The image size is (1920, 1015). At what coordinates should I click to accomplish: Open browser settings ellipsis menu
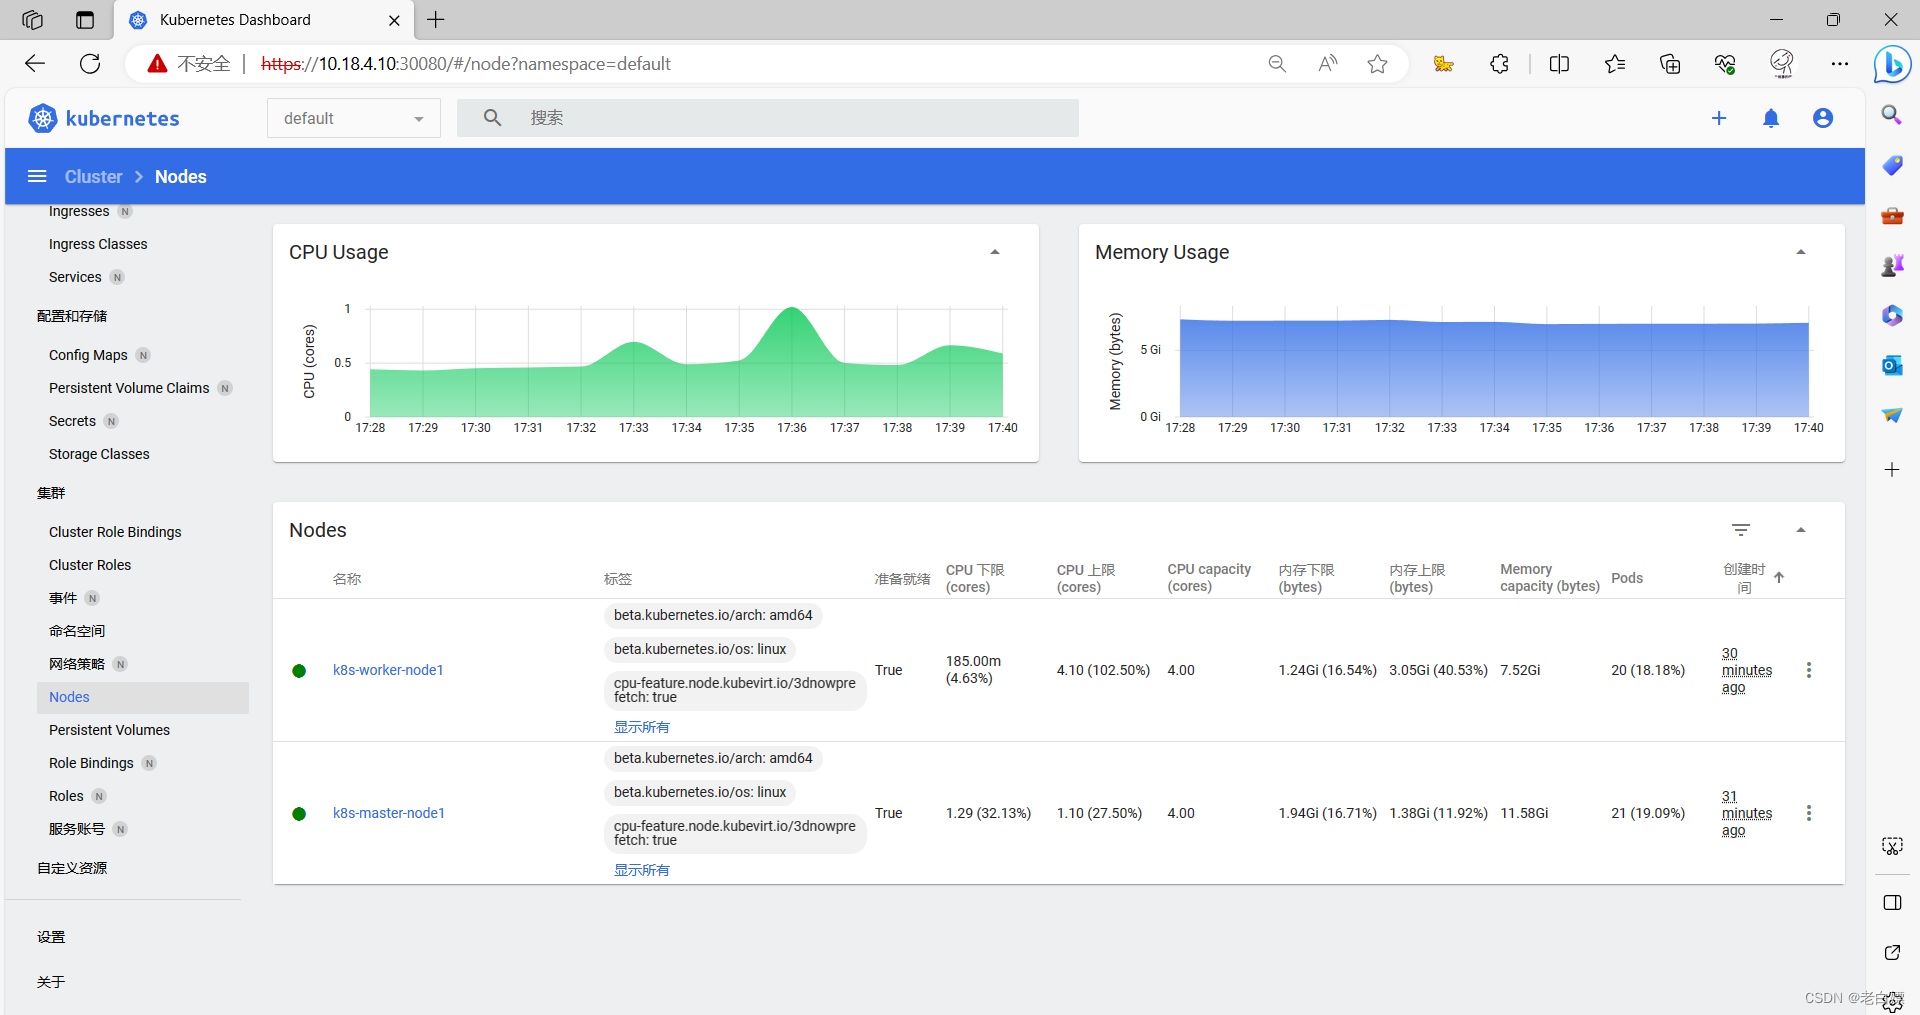pos(1840,64)
